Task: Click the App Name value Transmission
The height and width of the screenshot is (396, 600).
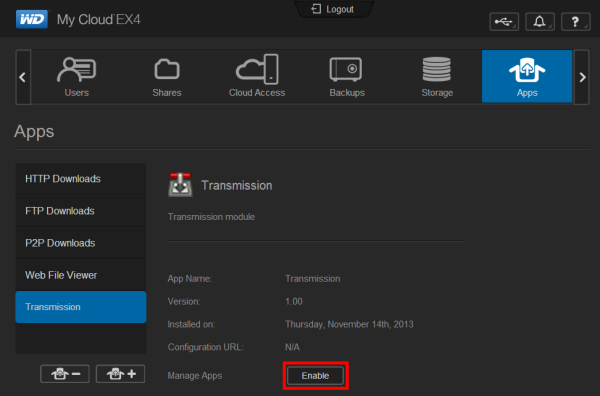Action: coord(312,279)
